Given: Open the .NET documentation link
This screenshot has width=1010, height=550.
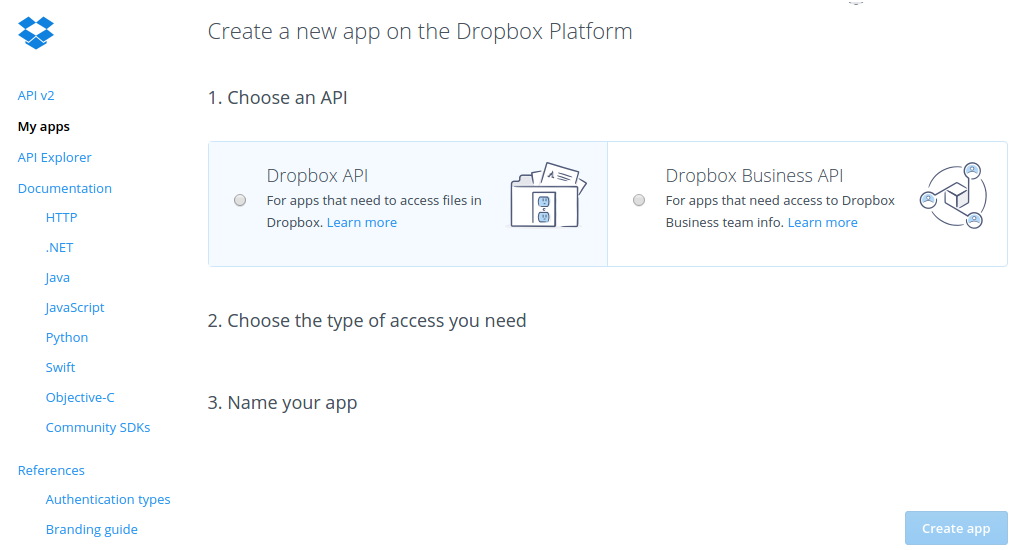Looking at the screenshot, I should (x=59, y=247).
